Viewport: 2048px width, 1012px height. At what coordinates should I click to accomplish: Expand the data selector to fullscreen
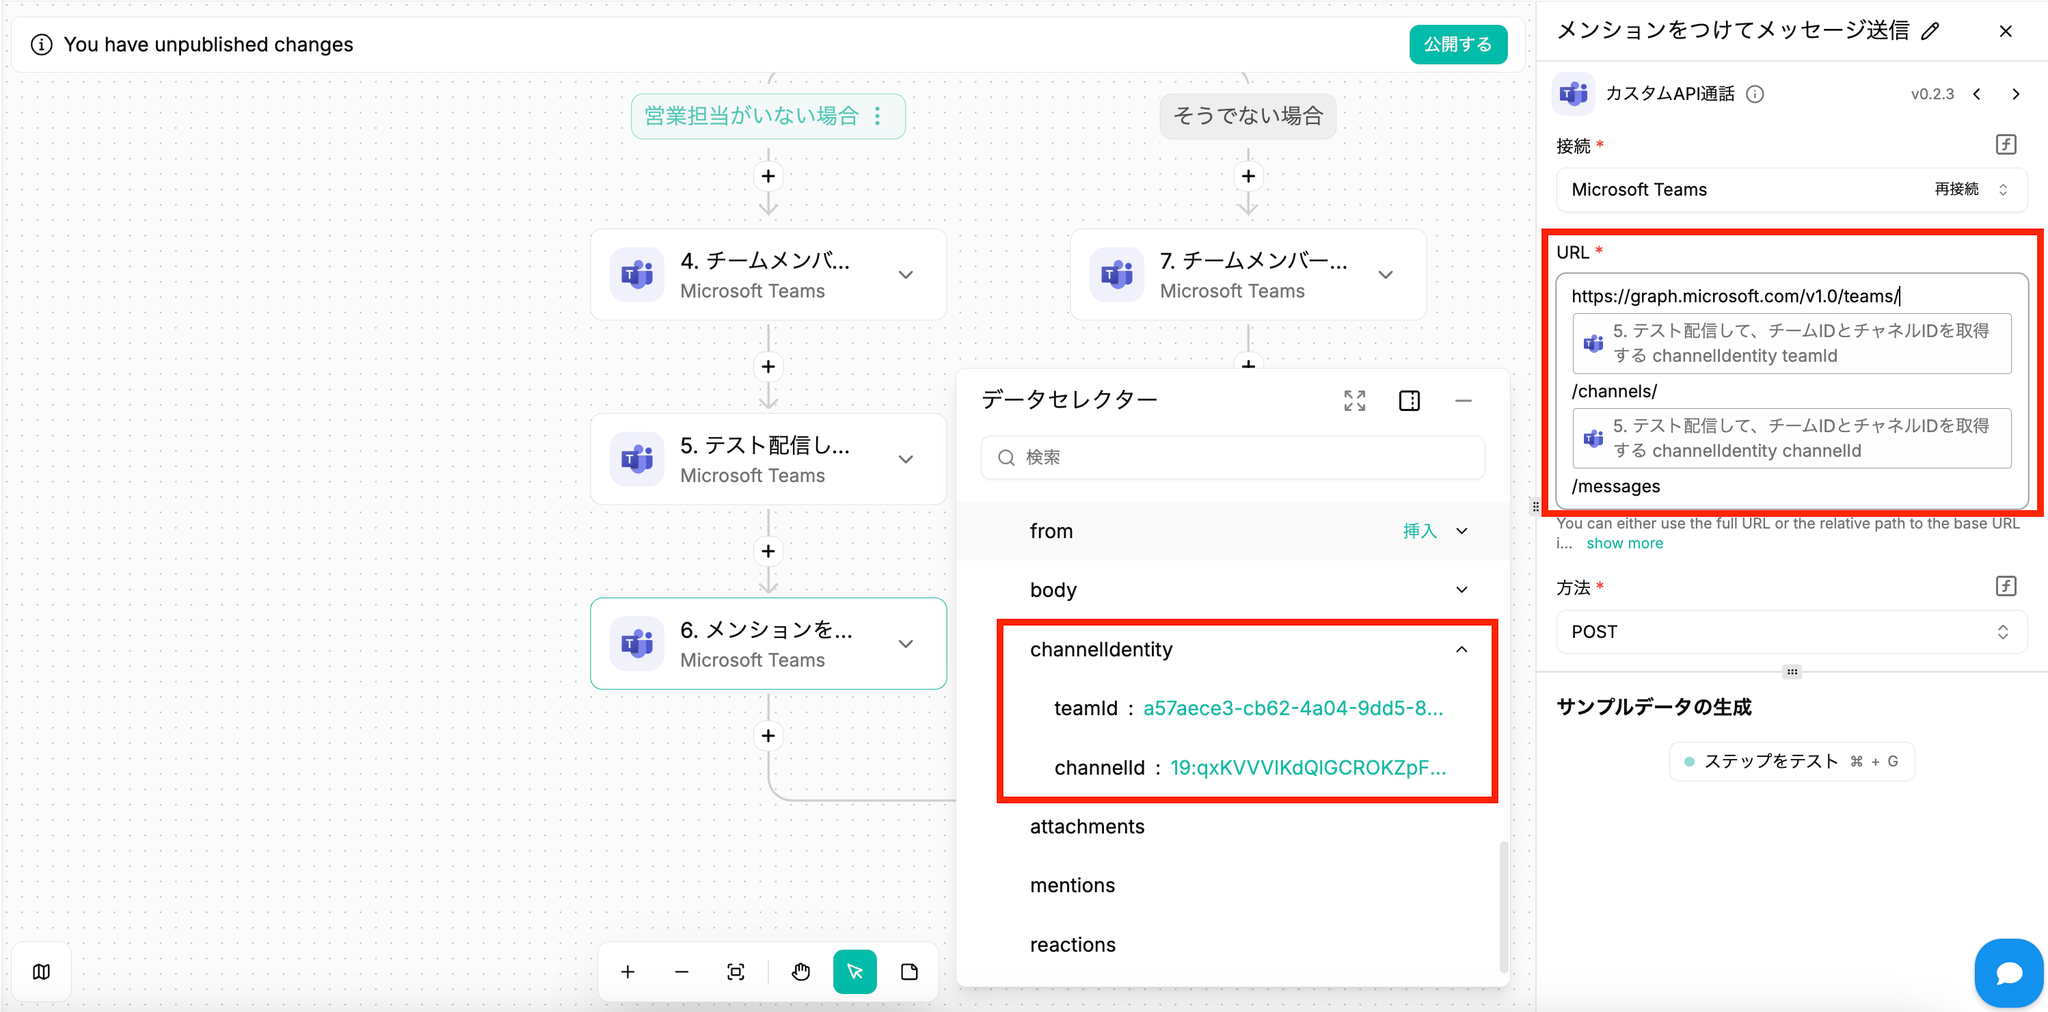[x=1355, y=401]
